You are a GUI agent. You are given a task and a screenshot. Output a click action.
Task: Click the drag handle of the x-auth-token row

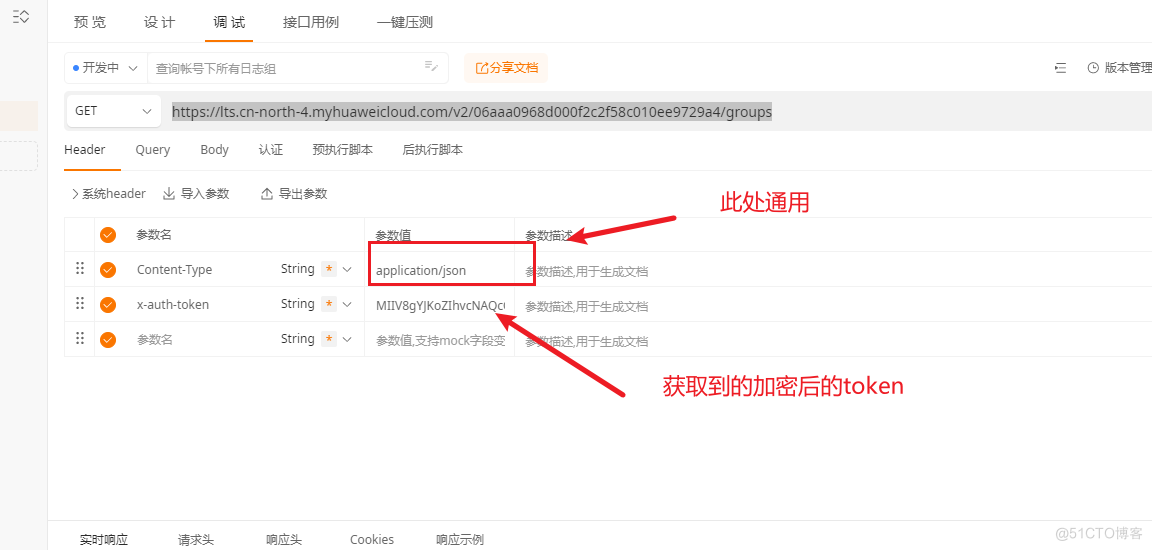80,303
